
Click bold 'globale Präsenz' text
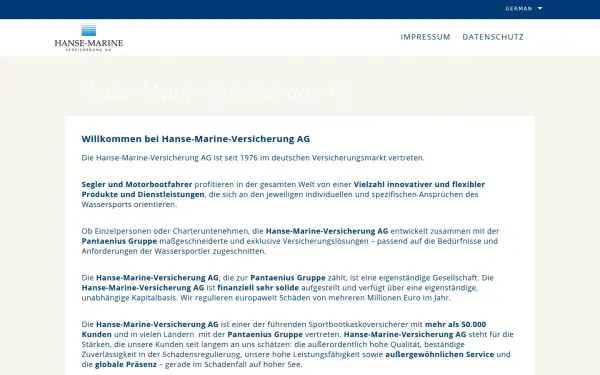click(126, 364)
